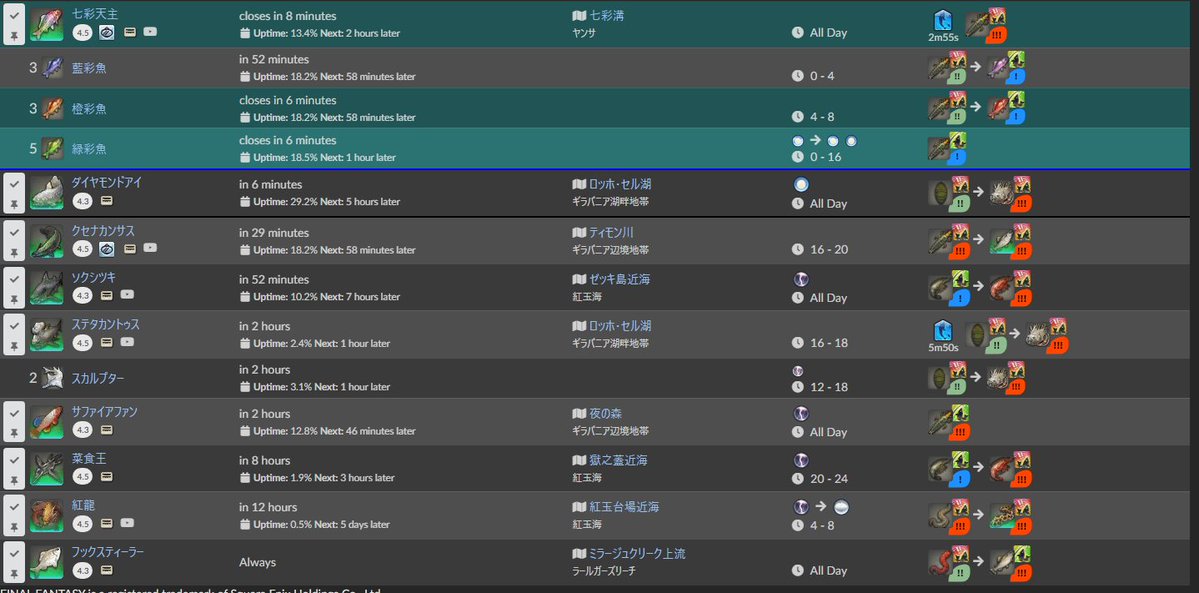1199x593 pixels.
Task: Click the Fish Eyes icon under クセナカンサス
Action: [x=107, y=248]
